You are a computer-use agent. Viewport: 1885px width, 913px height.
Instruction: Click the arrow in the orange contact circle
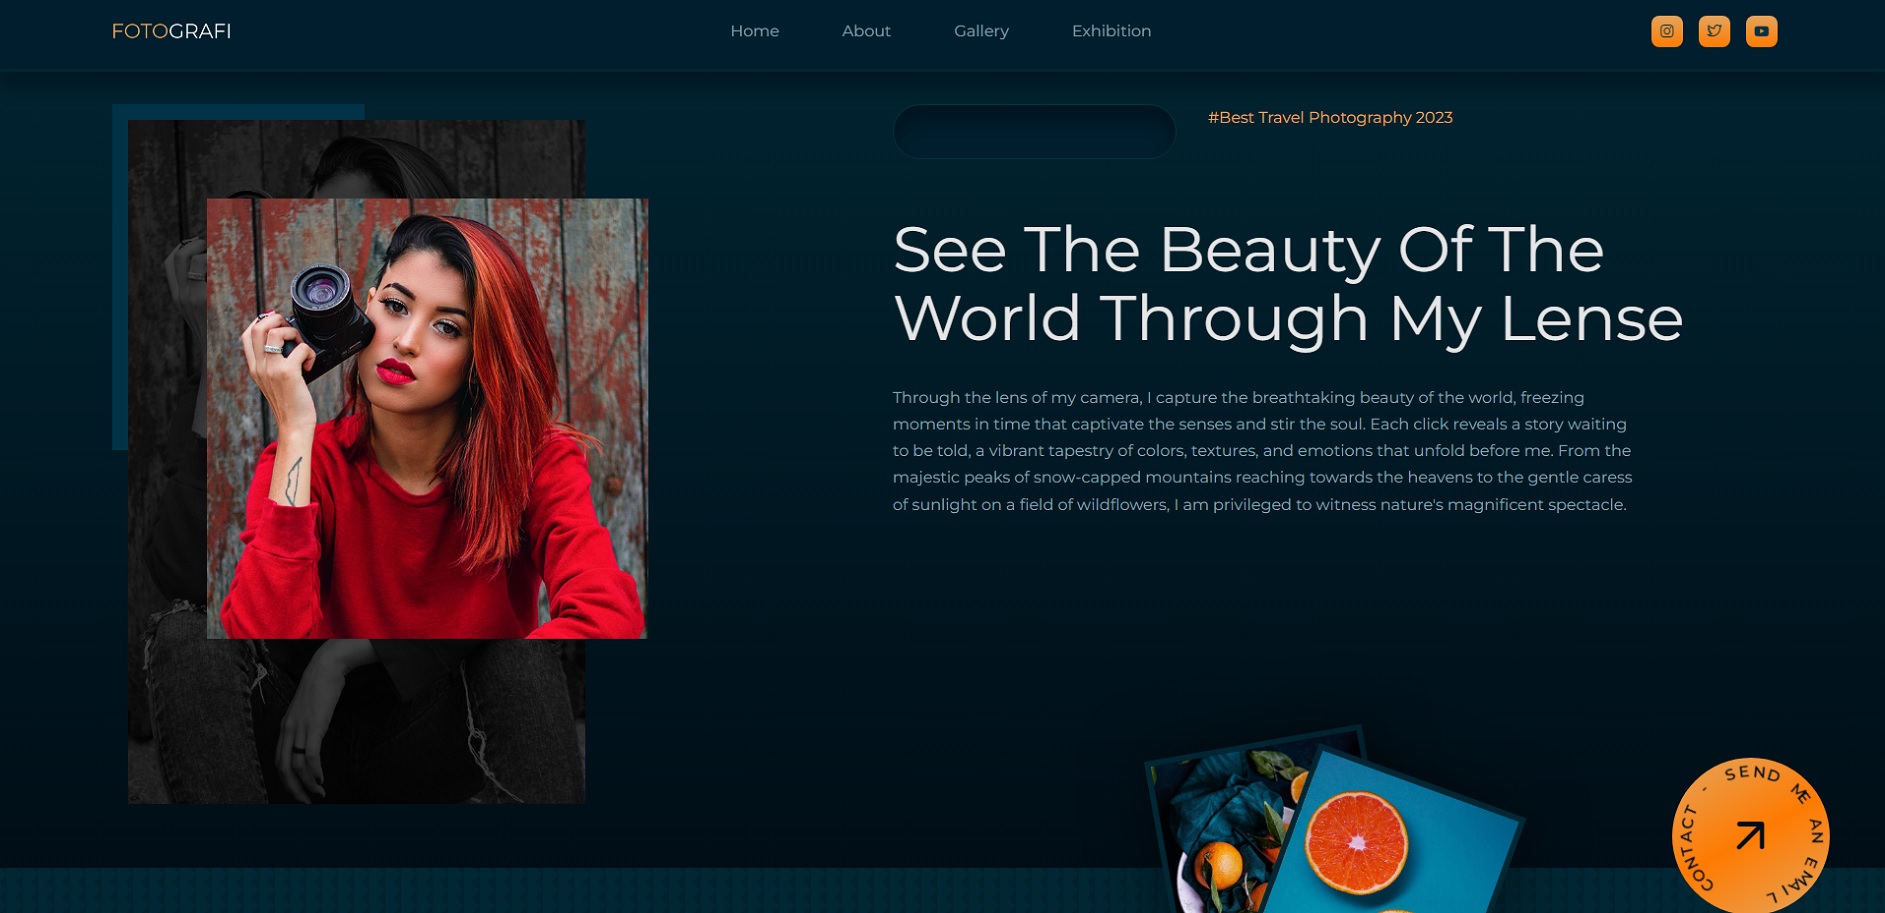coord(1750,835)
